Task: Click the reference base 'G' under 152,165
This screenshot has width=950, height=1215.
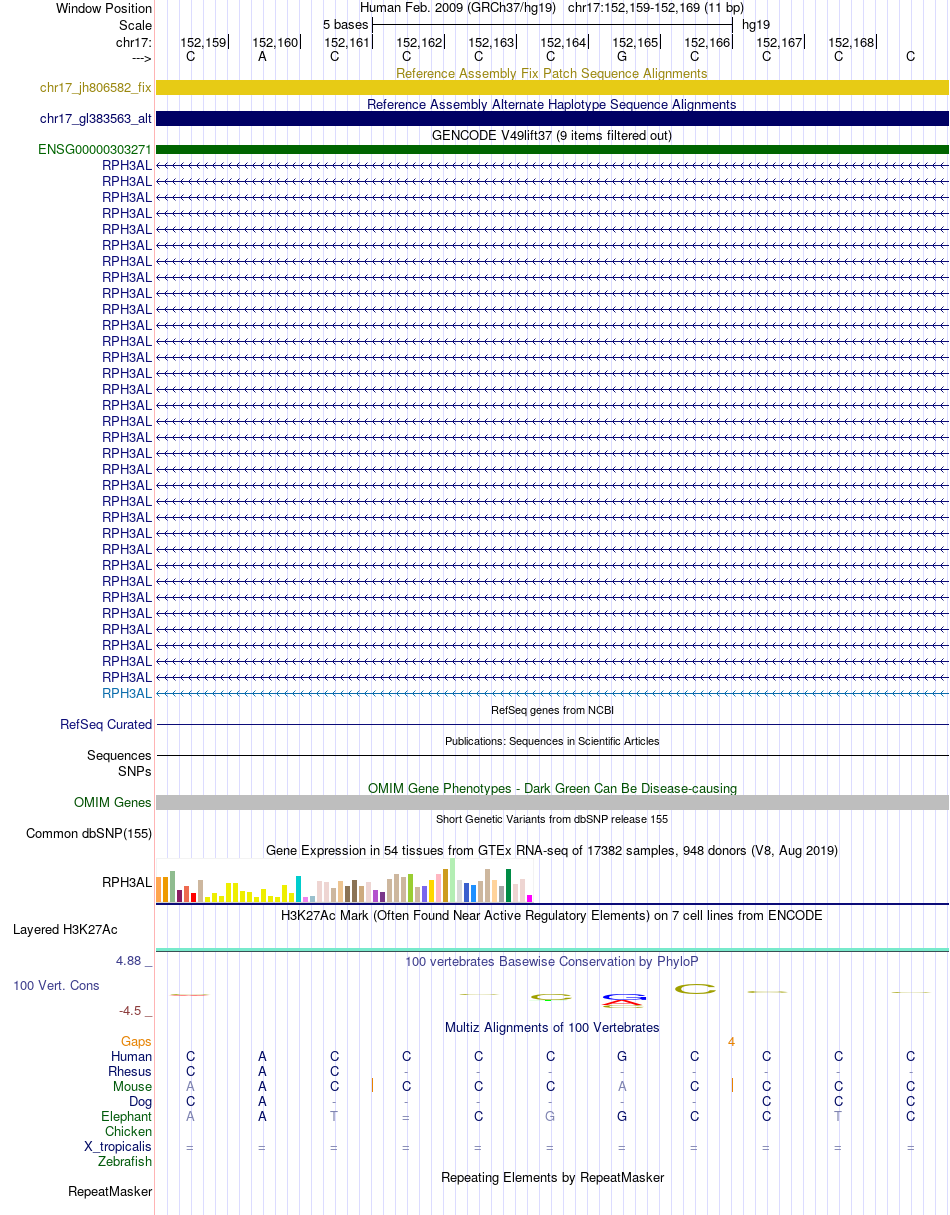Action: coord(622,56)
